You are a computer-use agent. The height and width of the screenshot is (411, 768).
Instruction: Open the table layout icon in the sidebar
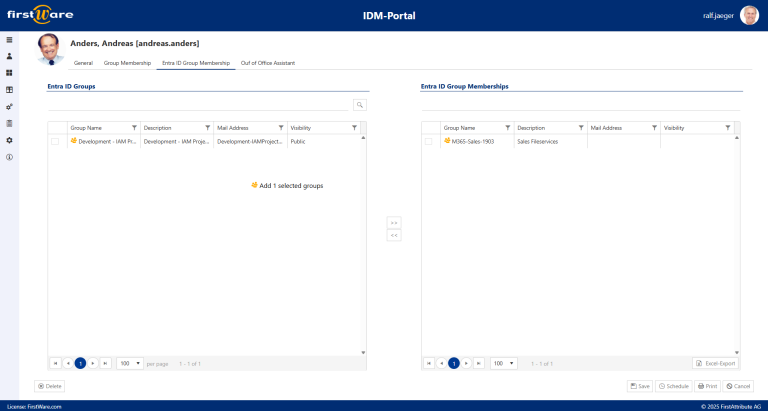pos(9,90)
